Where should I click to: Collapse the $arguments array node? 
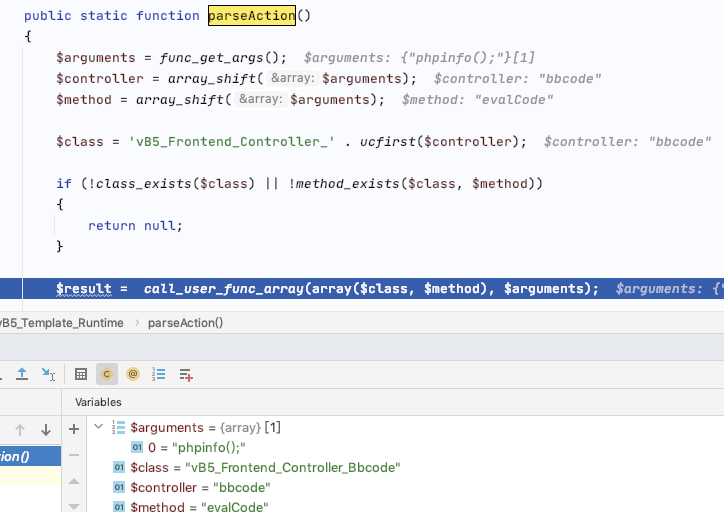[98, 427]
